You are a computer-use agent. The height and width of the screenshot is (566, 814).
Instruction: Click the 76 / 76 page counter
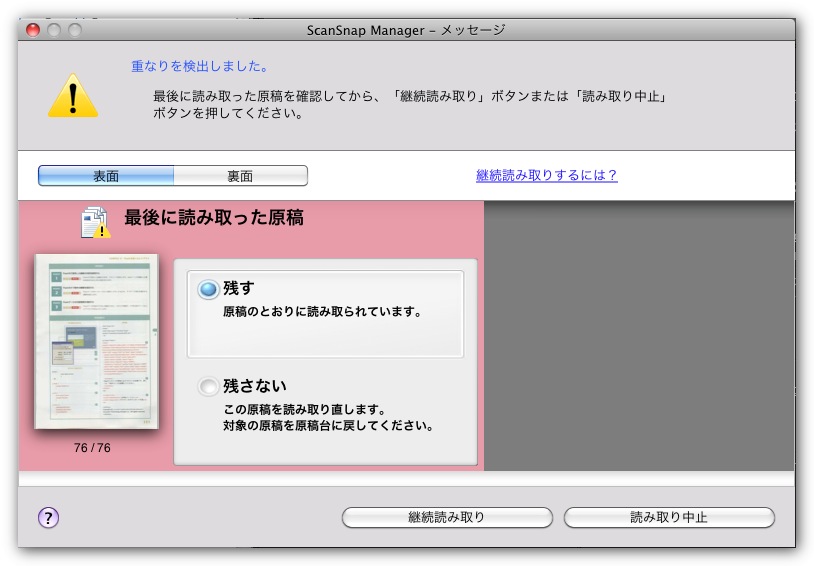pos(92,448)
